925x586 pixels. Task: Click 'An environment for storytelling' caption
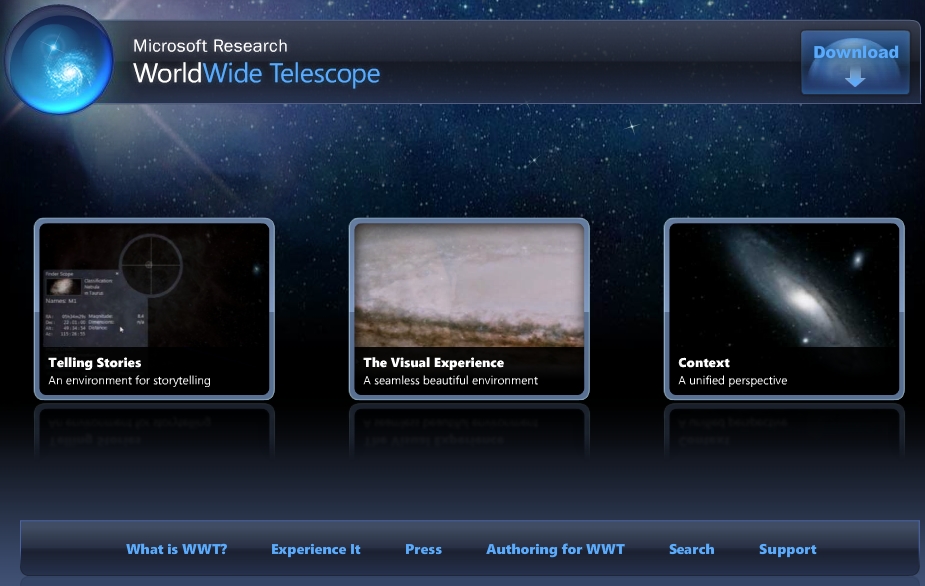pyautogui.click(x=129, y=381)
